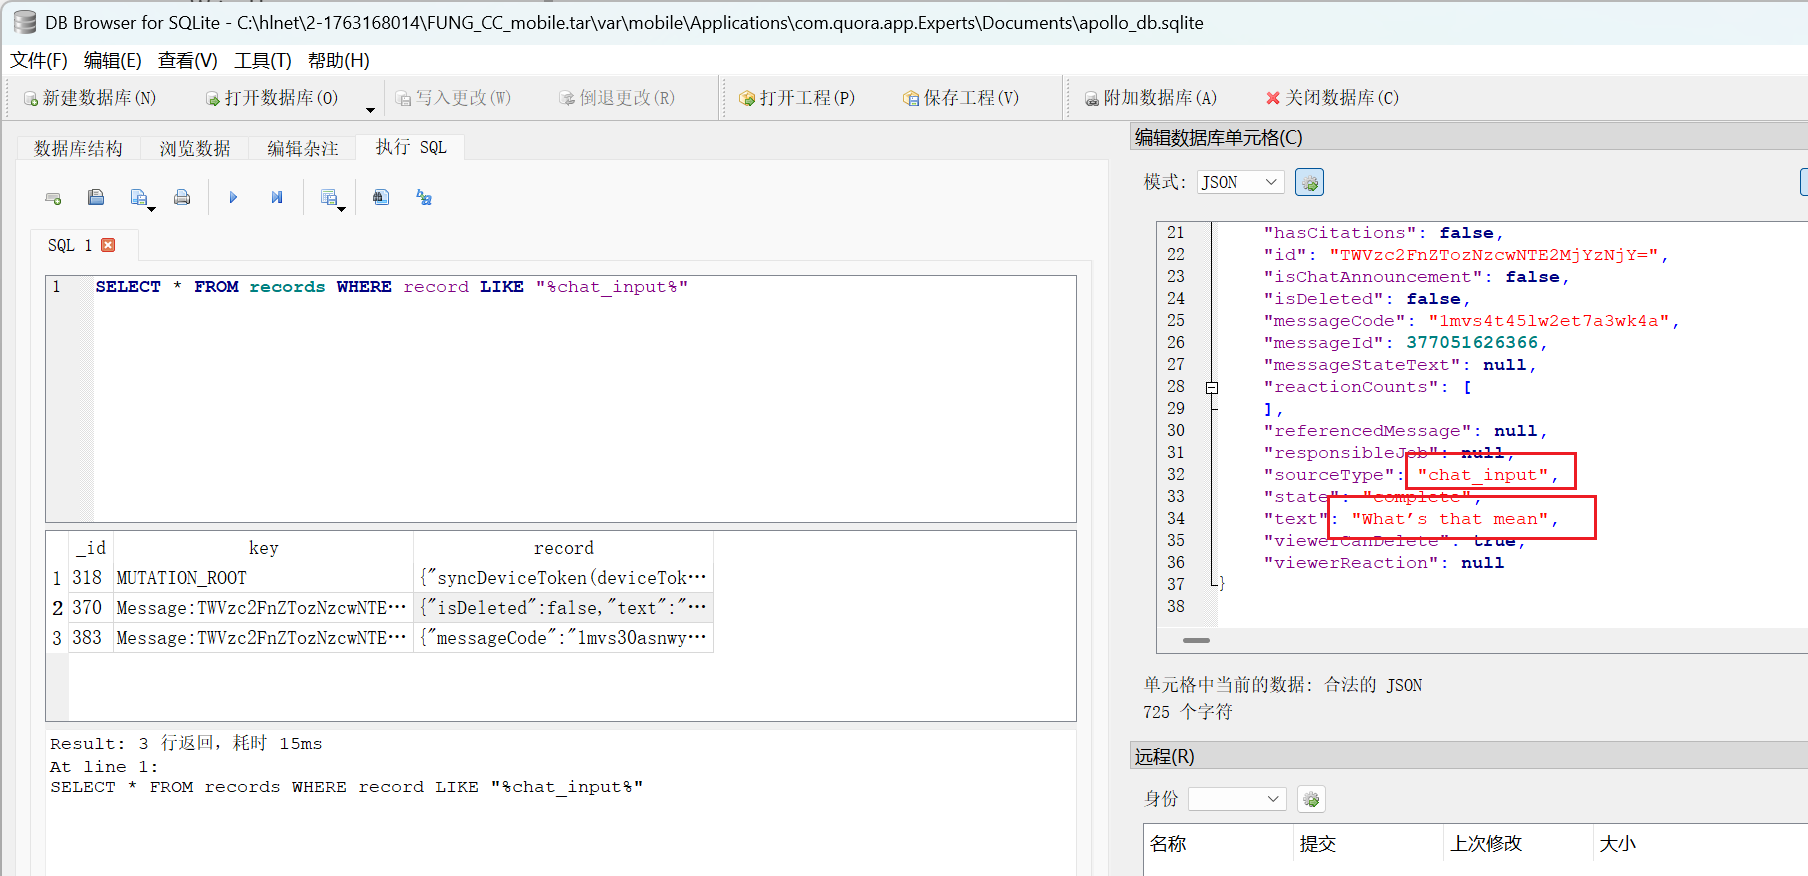This screenshot has width=1808, height=876.
Task: Toggle automatic mode switching next to JSON
Action: 1309,182
